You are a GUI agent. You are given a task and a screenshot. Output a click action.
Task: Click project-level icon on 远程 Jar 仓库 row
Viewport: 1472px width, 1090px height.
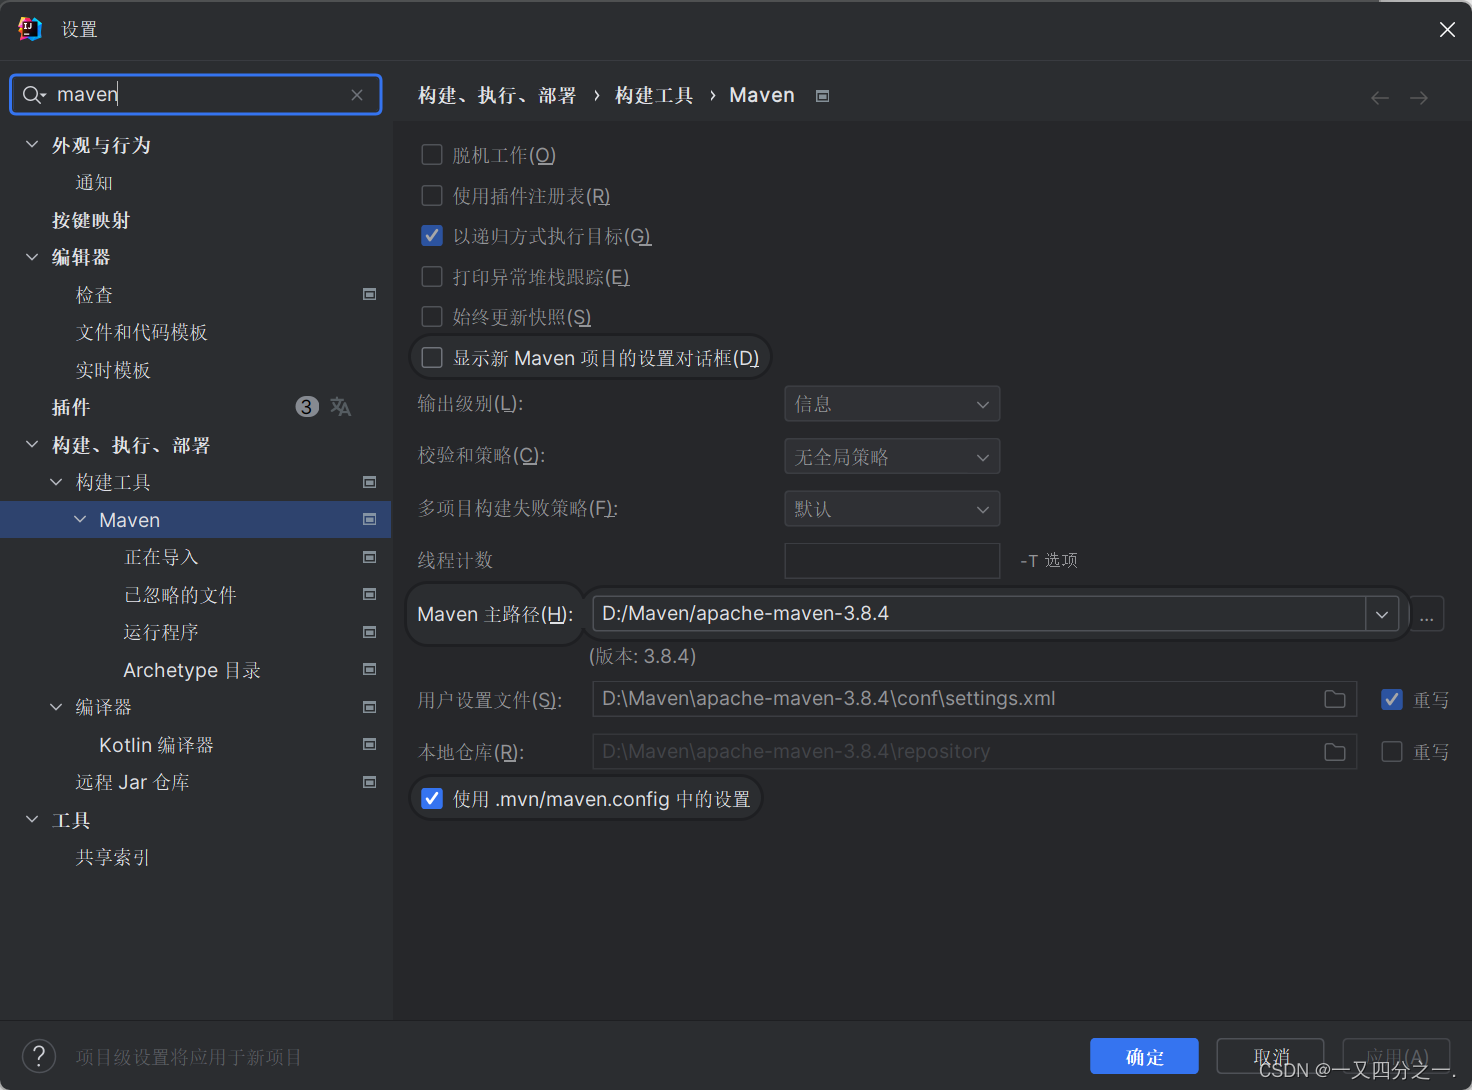369,782
